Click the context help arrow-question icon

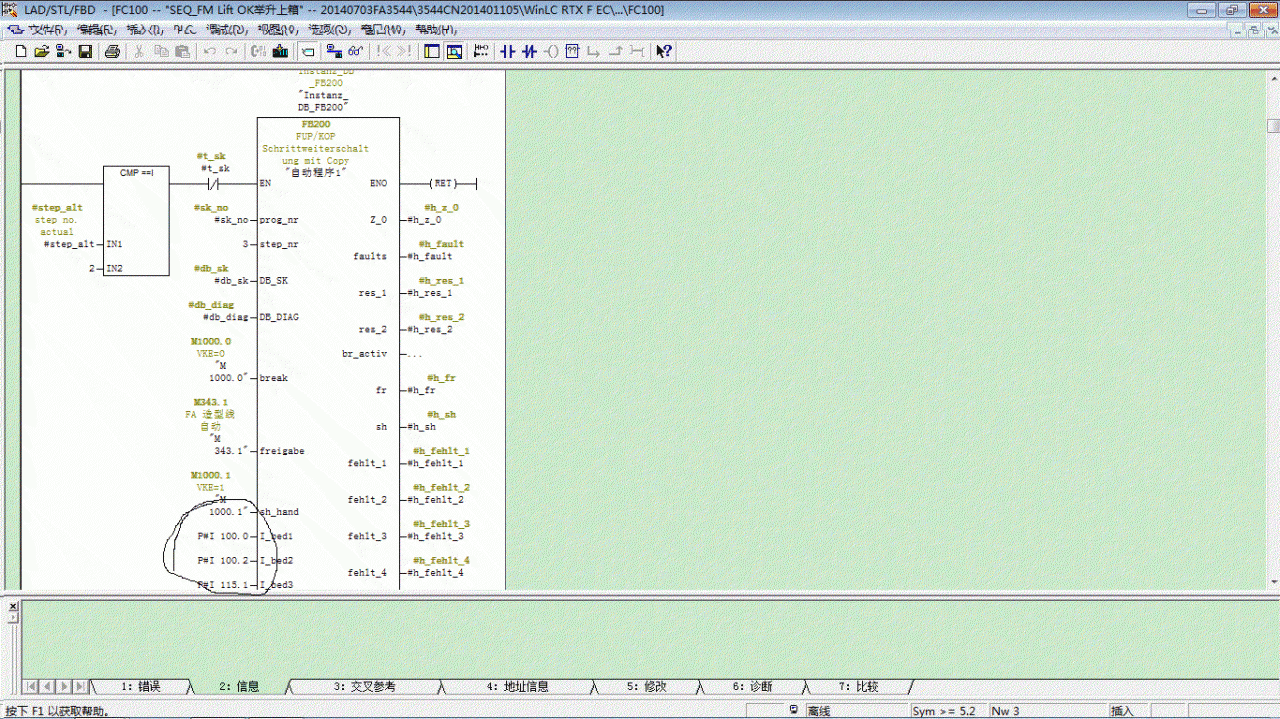pos(664,51)
